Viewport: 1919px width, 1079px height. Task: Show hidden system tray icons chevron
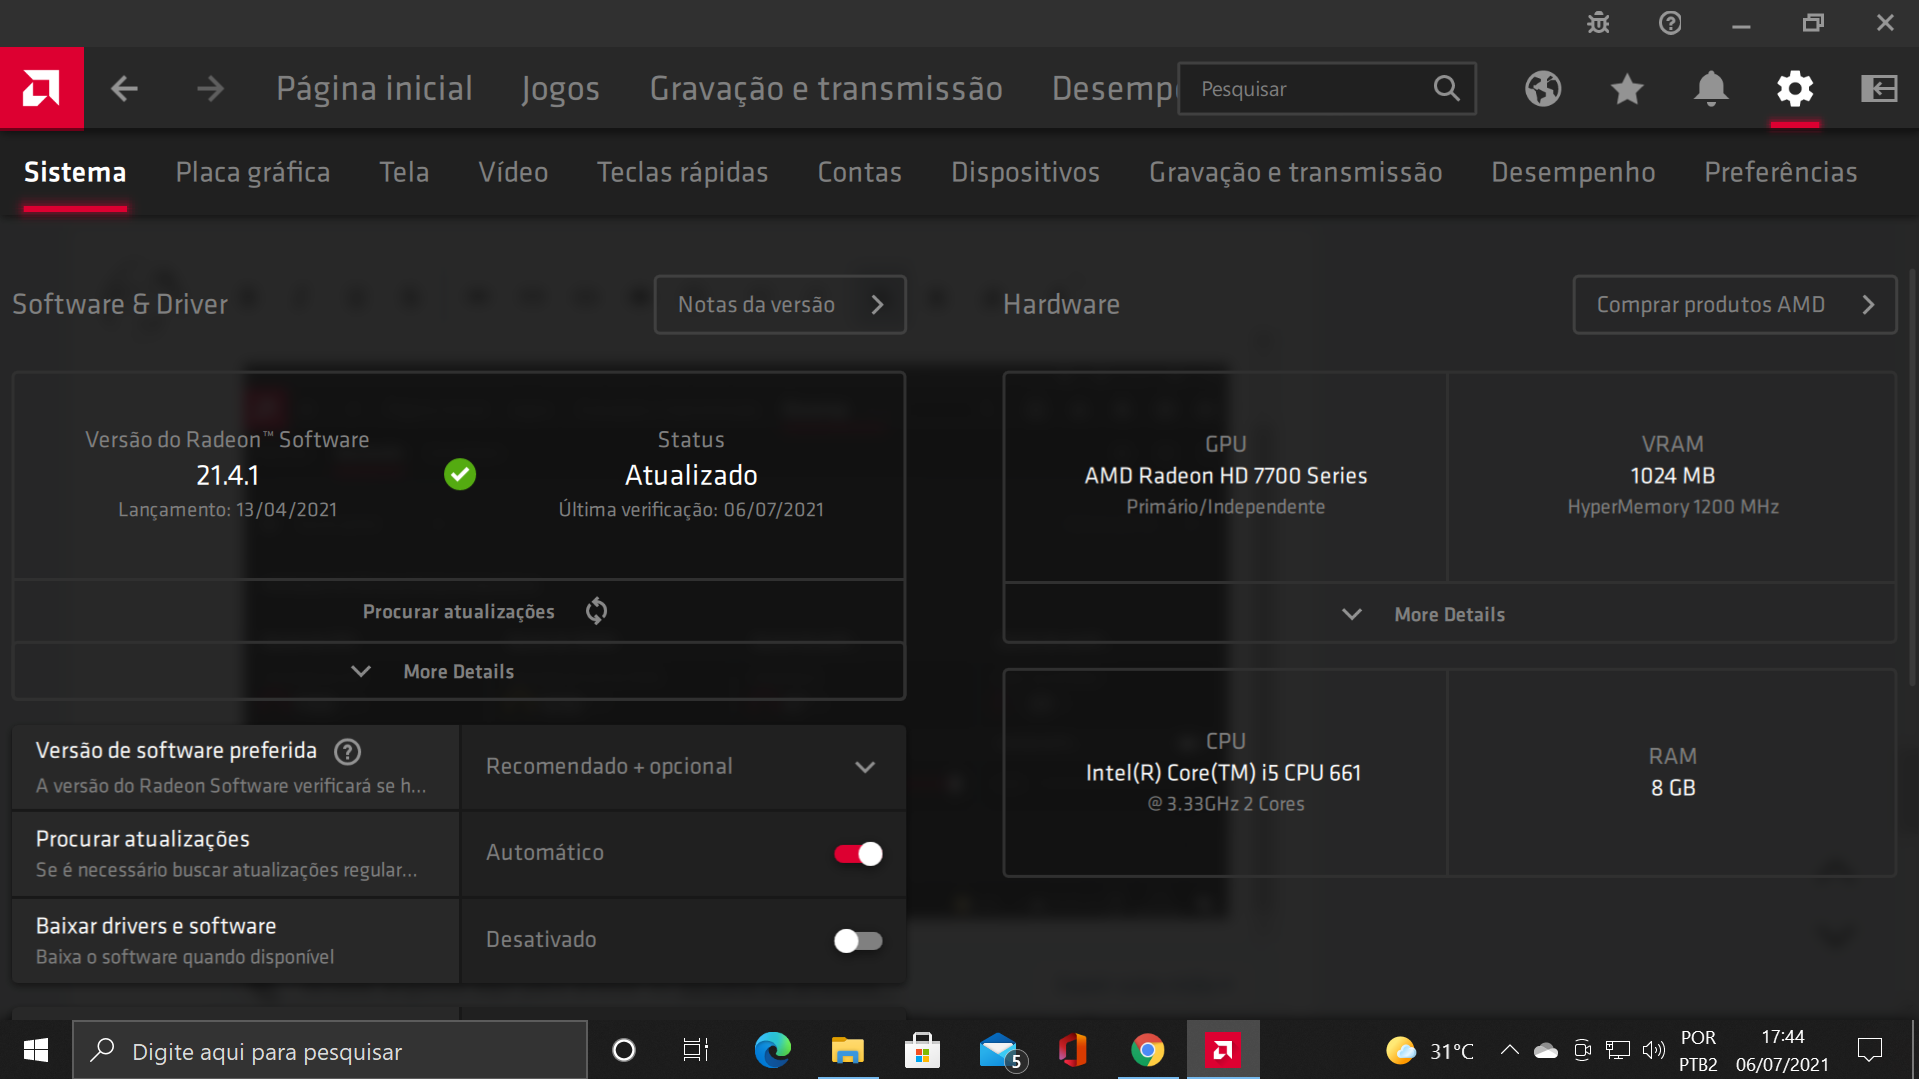point(1510,1050)
